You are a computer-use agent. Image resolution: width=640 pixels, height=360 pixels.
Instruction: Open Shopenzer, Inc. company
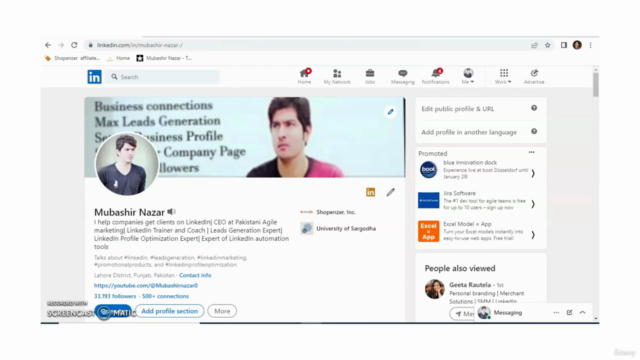pos(328,212)
